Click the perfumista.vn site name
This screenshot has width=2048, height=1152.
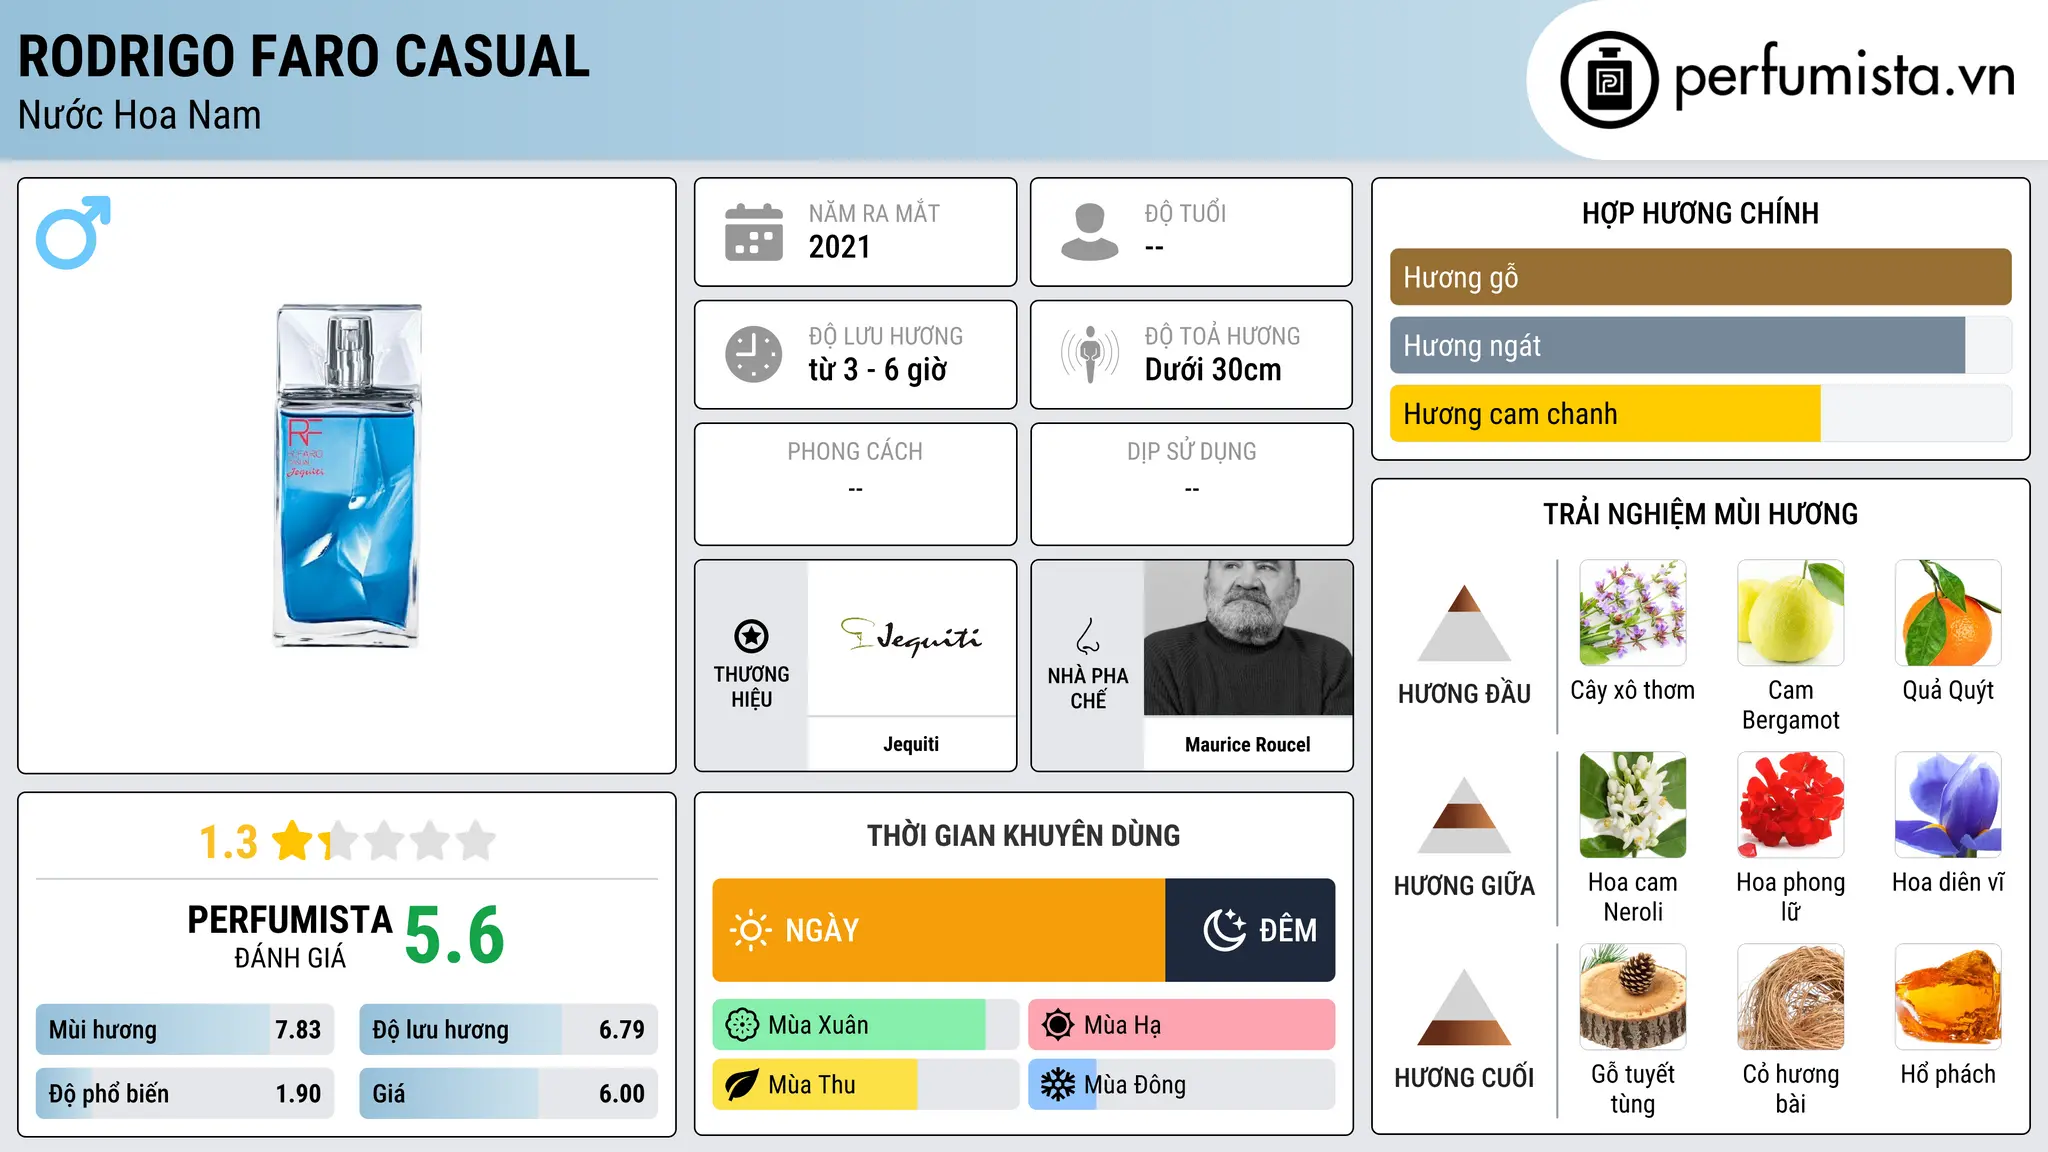click(1844, 76)
